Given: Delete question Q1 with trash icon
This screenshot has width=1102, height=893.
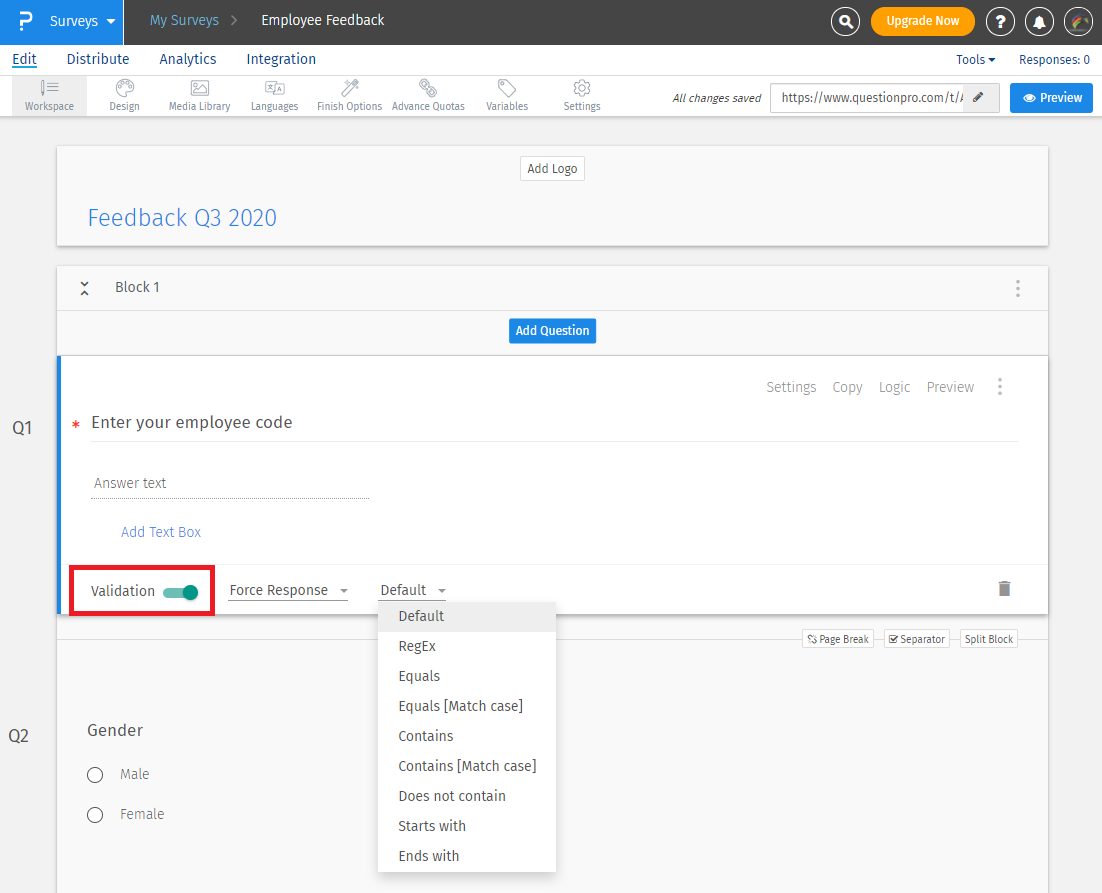Looking at the screenshot, I should pyautogui.click(x=1004, y=589).
